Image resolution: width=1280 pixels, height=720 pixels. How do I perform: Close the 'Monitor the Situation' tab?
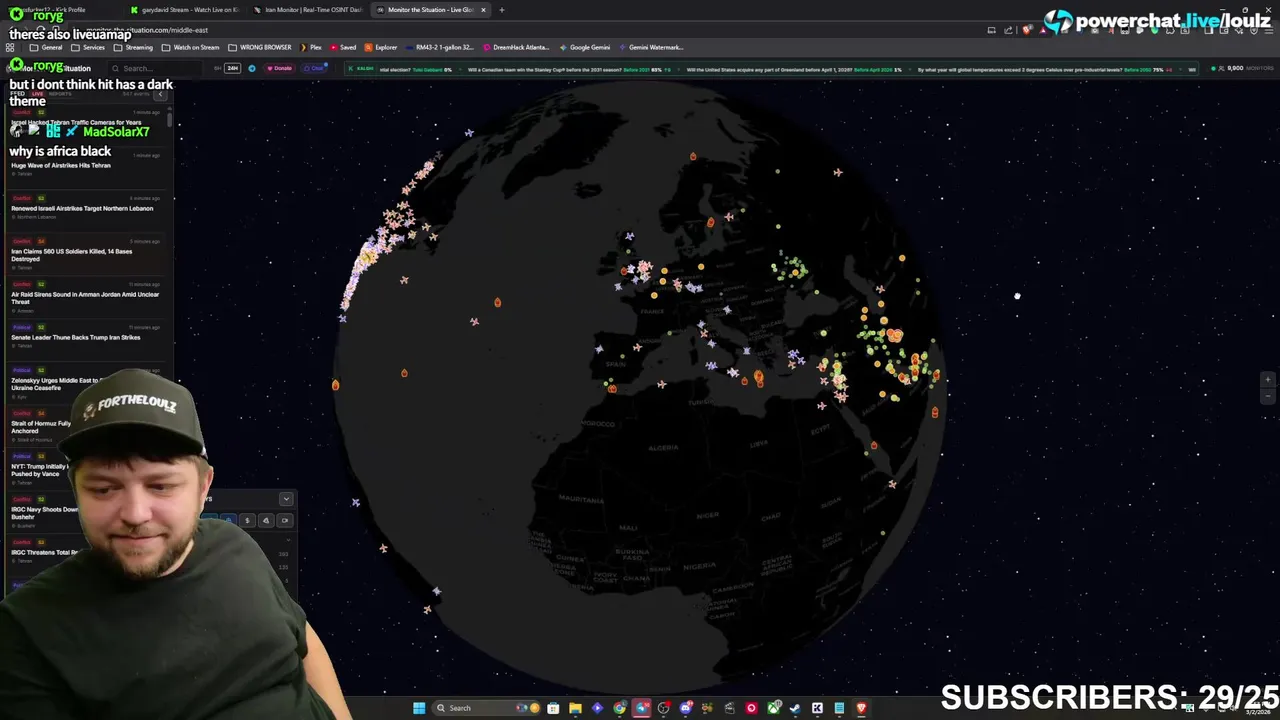pos(483,10)
